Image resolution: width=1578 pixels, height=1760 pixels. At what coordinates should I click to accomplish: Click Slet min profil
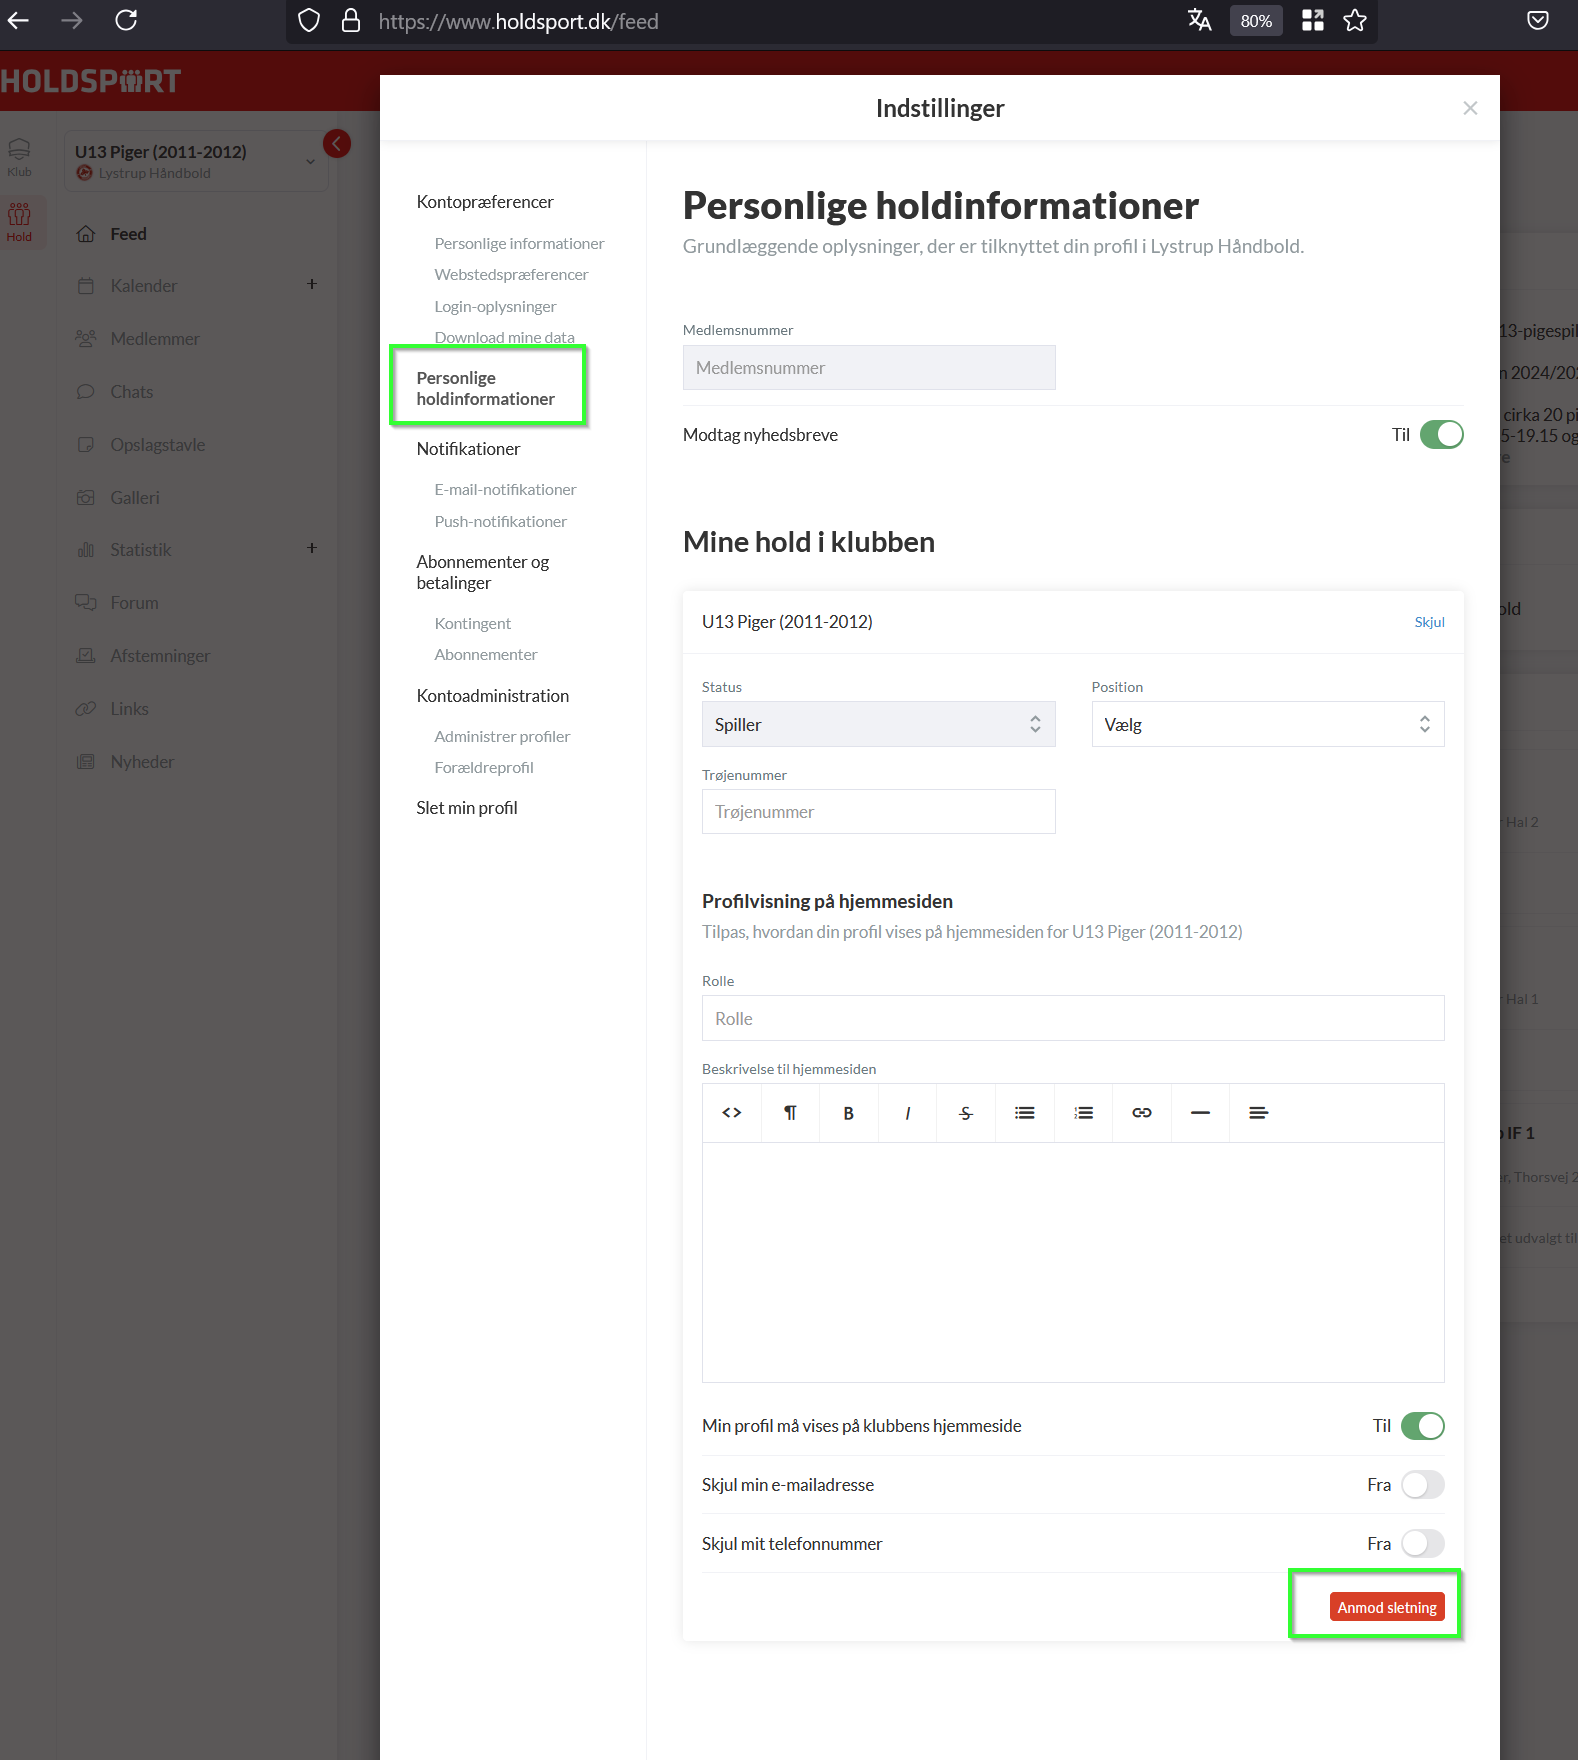pyautogui.click(x=467, y=808)
